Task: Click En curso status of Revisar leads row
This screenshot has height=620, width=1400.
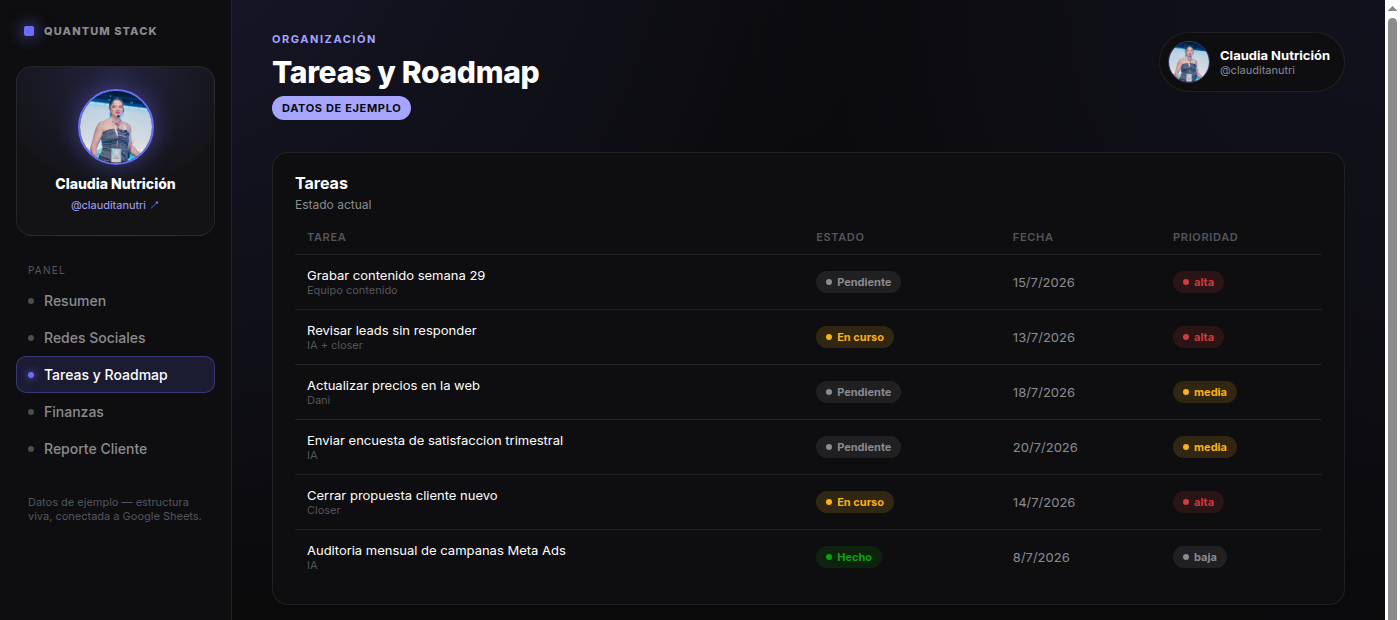Action: (855, 337)
